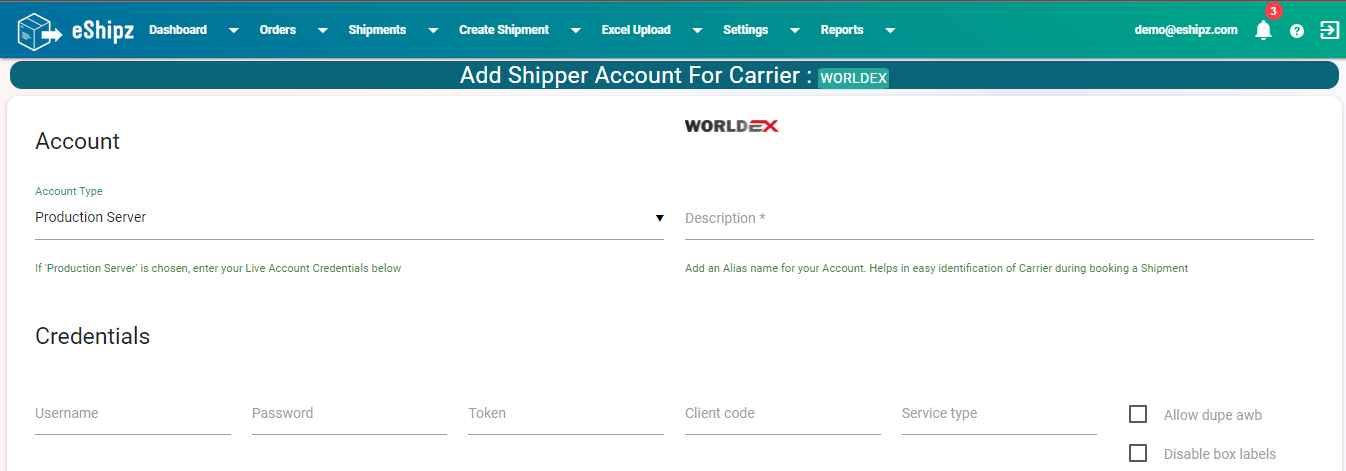Focus the Description input field
Screen dimensions: 1346x471
pos(999,219)
